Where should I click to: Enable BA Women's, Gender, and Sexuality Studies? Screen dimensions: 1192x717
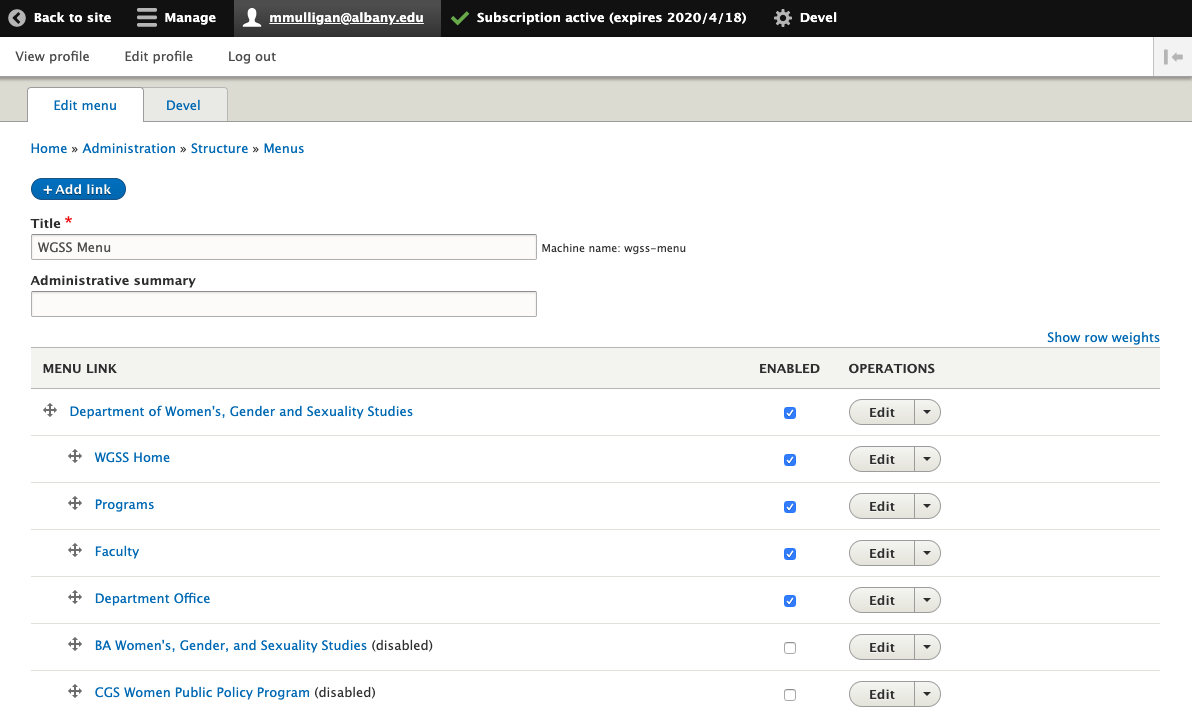point(790,648)
